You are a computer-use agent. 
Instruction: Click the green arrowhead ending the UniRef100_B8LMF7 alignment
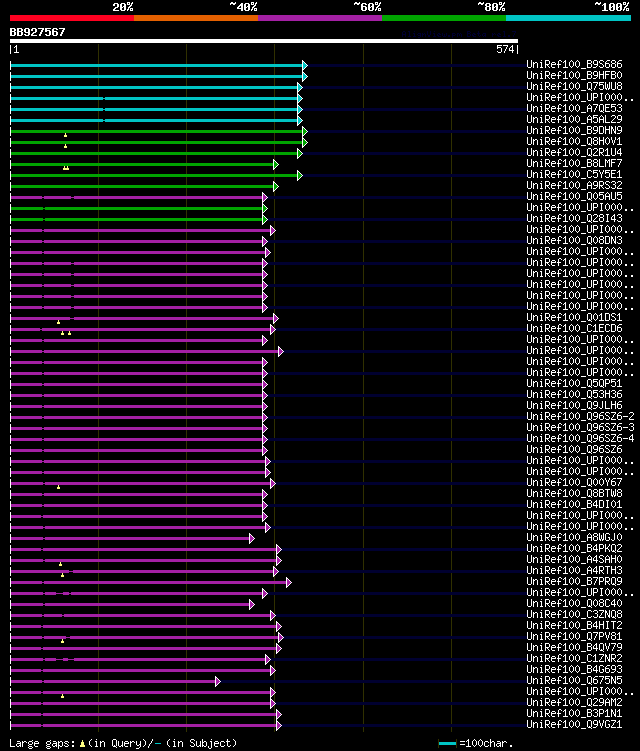pyautogui.click(x=276, y=164)
